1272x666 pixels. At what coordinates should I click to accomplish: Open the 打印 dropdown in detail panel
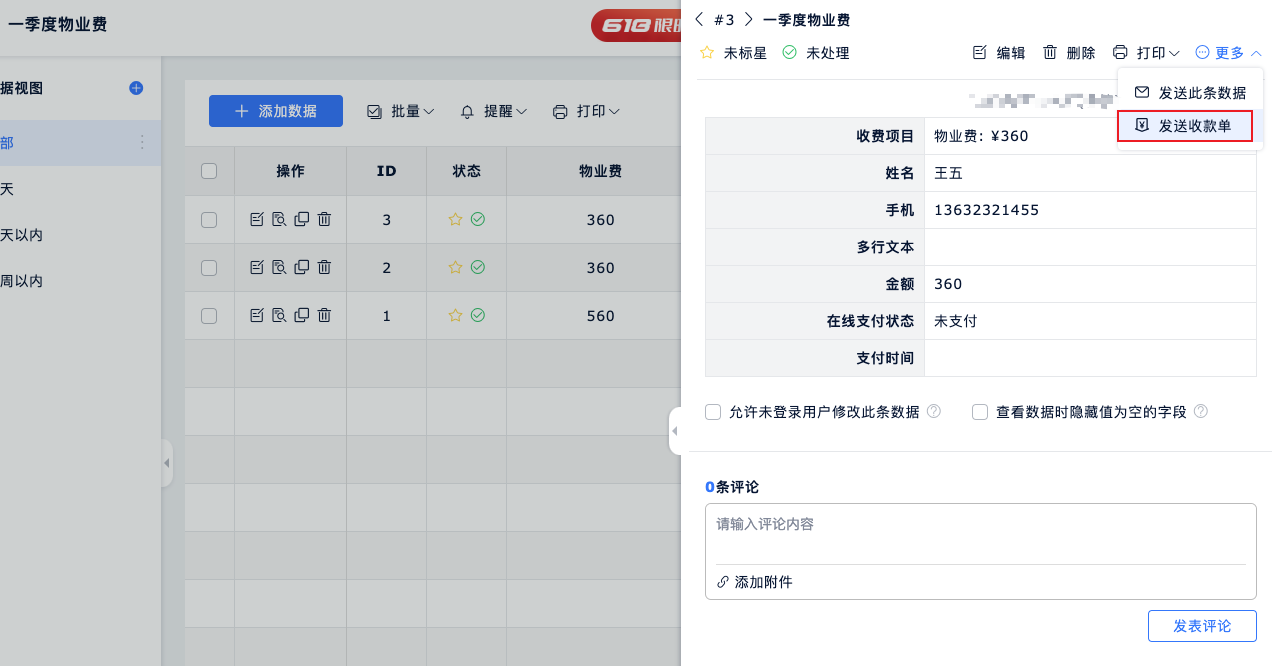point(1146,53)
